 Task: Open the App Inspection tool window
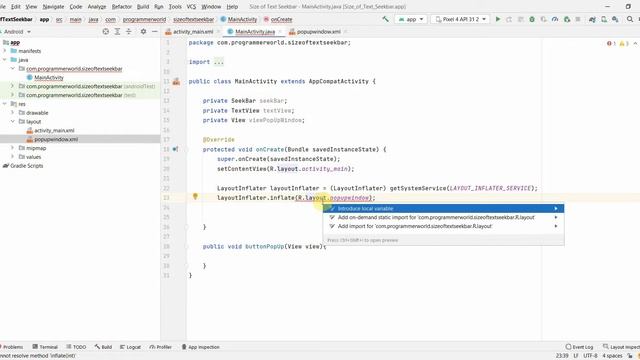[x=200, y=347]
